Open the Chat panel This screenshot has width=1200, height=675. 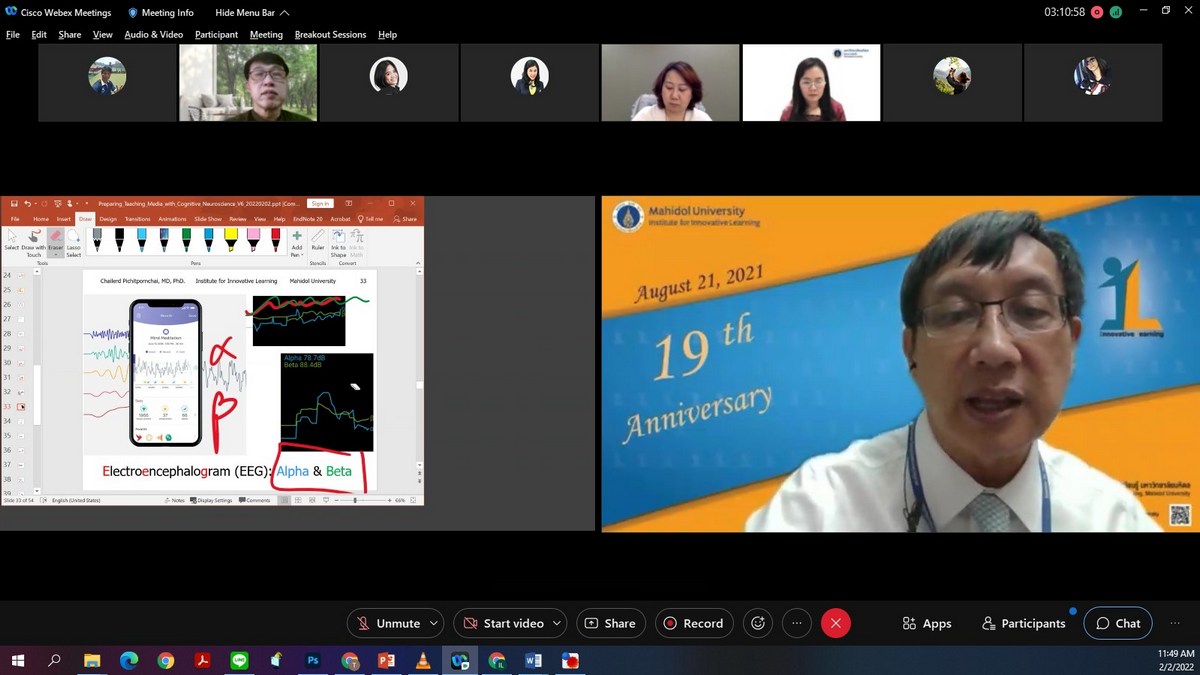[1117, 623]
